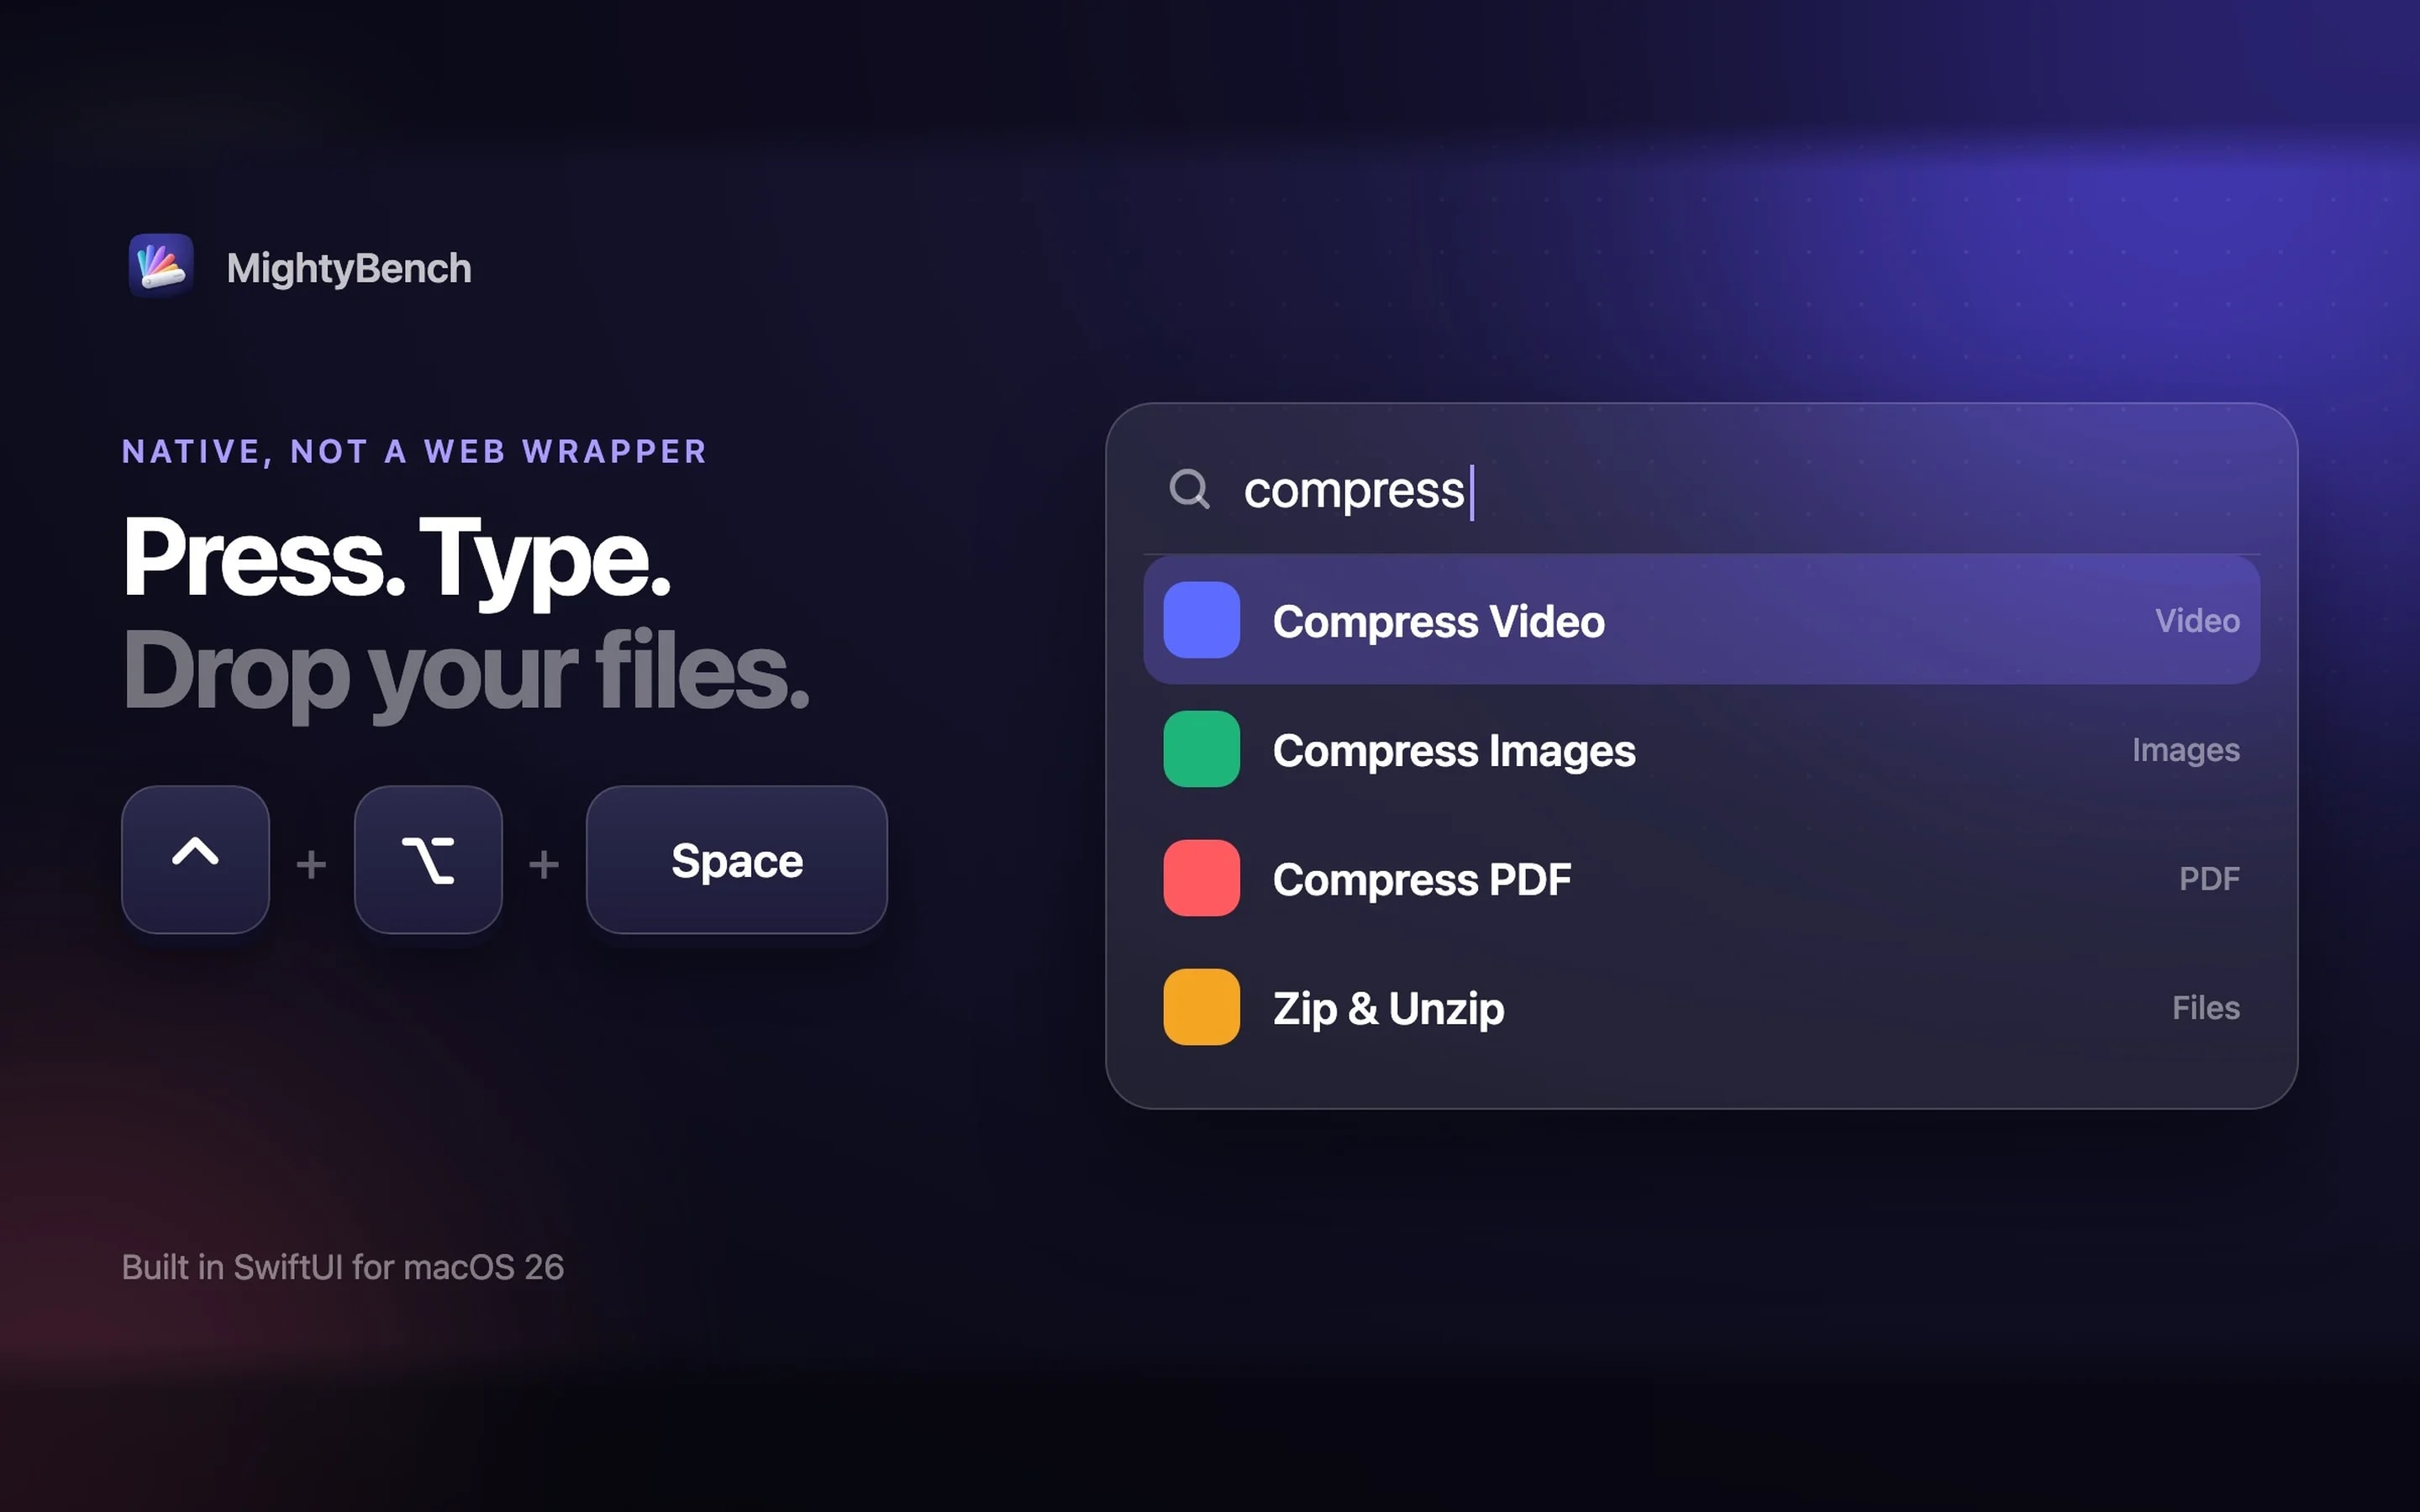
Task: Click the Option symbol key
Action: [428, 860]
